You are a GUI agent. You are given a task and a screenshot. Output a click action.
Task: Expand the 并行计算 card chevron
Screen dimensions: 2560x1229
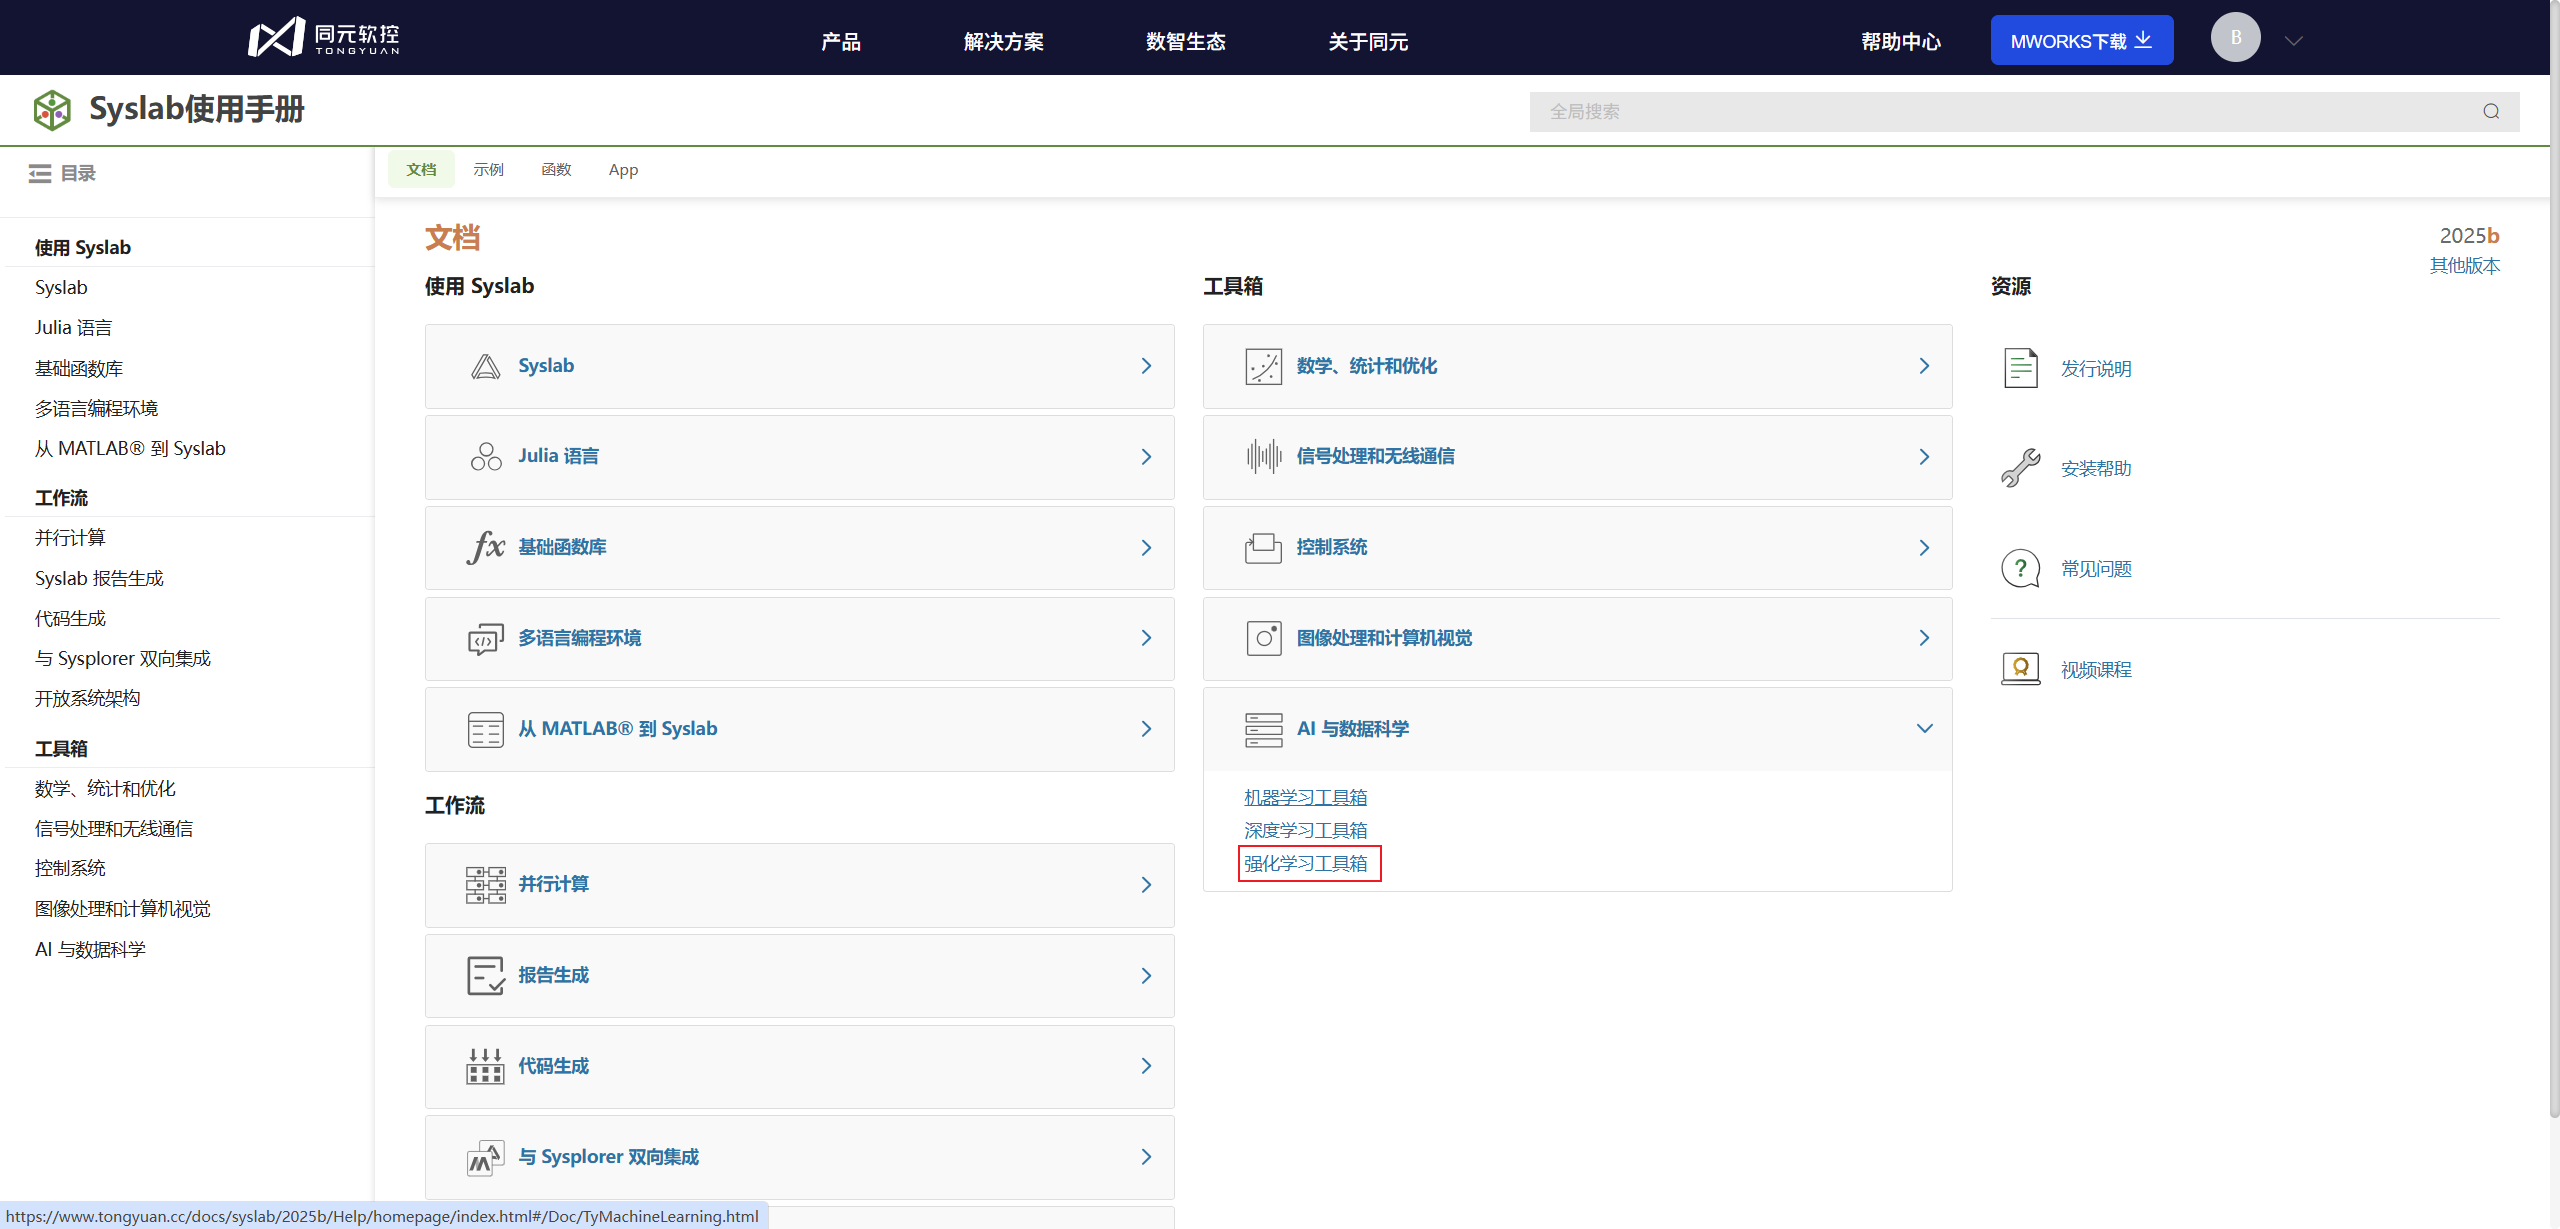click(x=1146, y=885)
